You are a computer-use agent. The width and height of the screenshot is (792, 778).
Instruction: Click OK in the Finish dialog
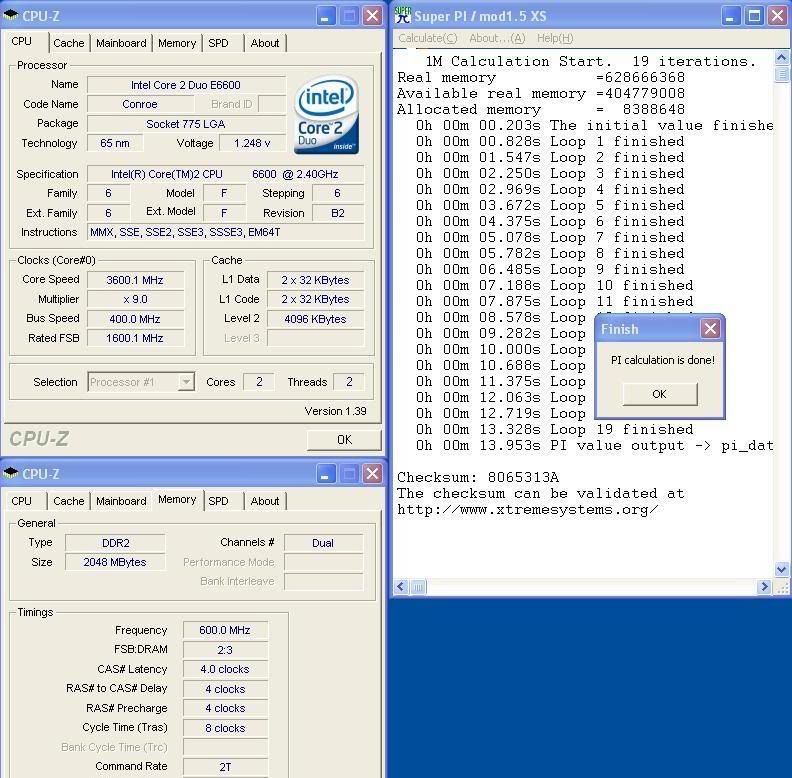[660, 394]
